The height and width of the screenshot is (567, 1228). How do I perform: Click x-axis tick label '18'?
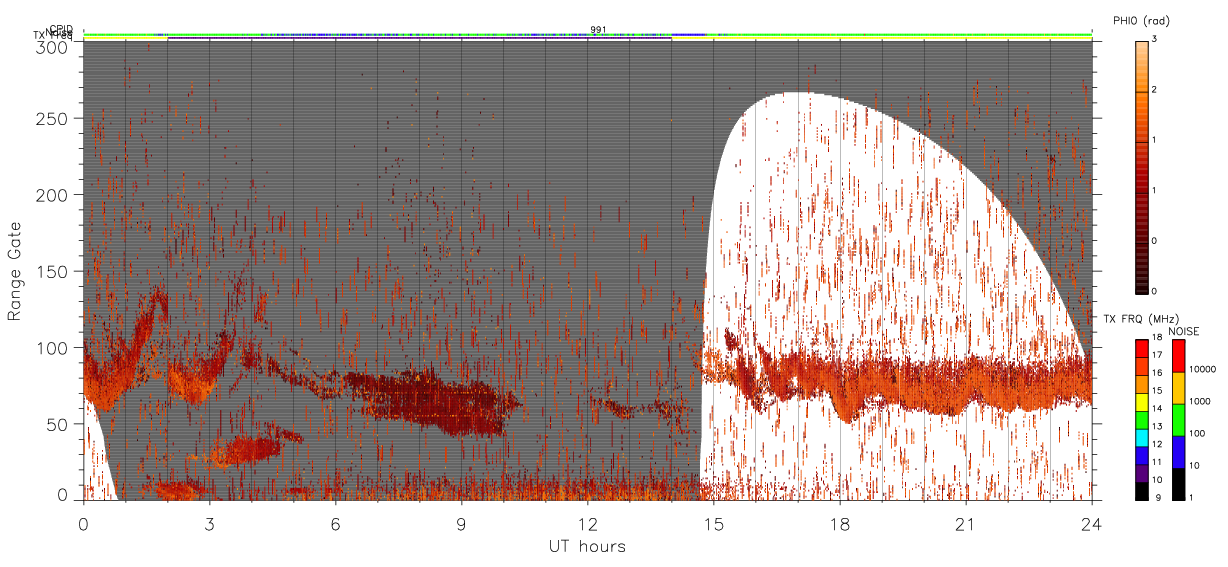839,523
